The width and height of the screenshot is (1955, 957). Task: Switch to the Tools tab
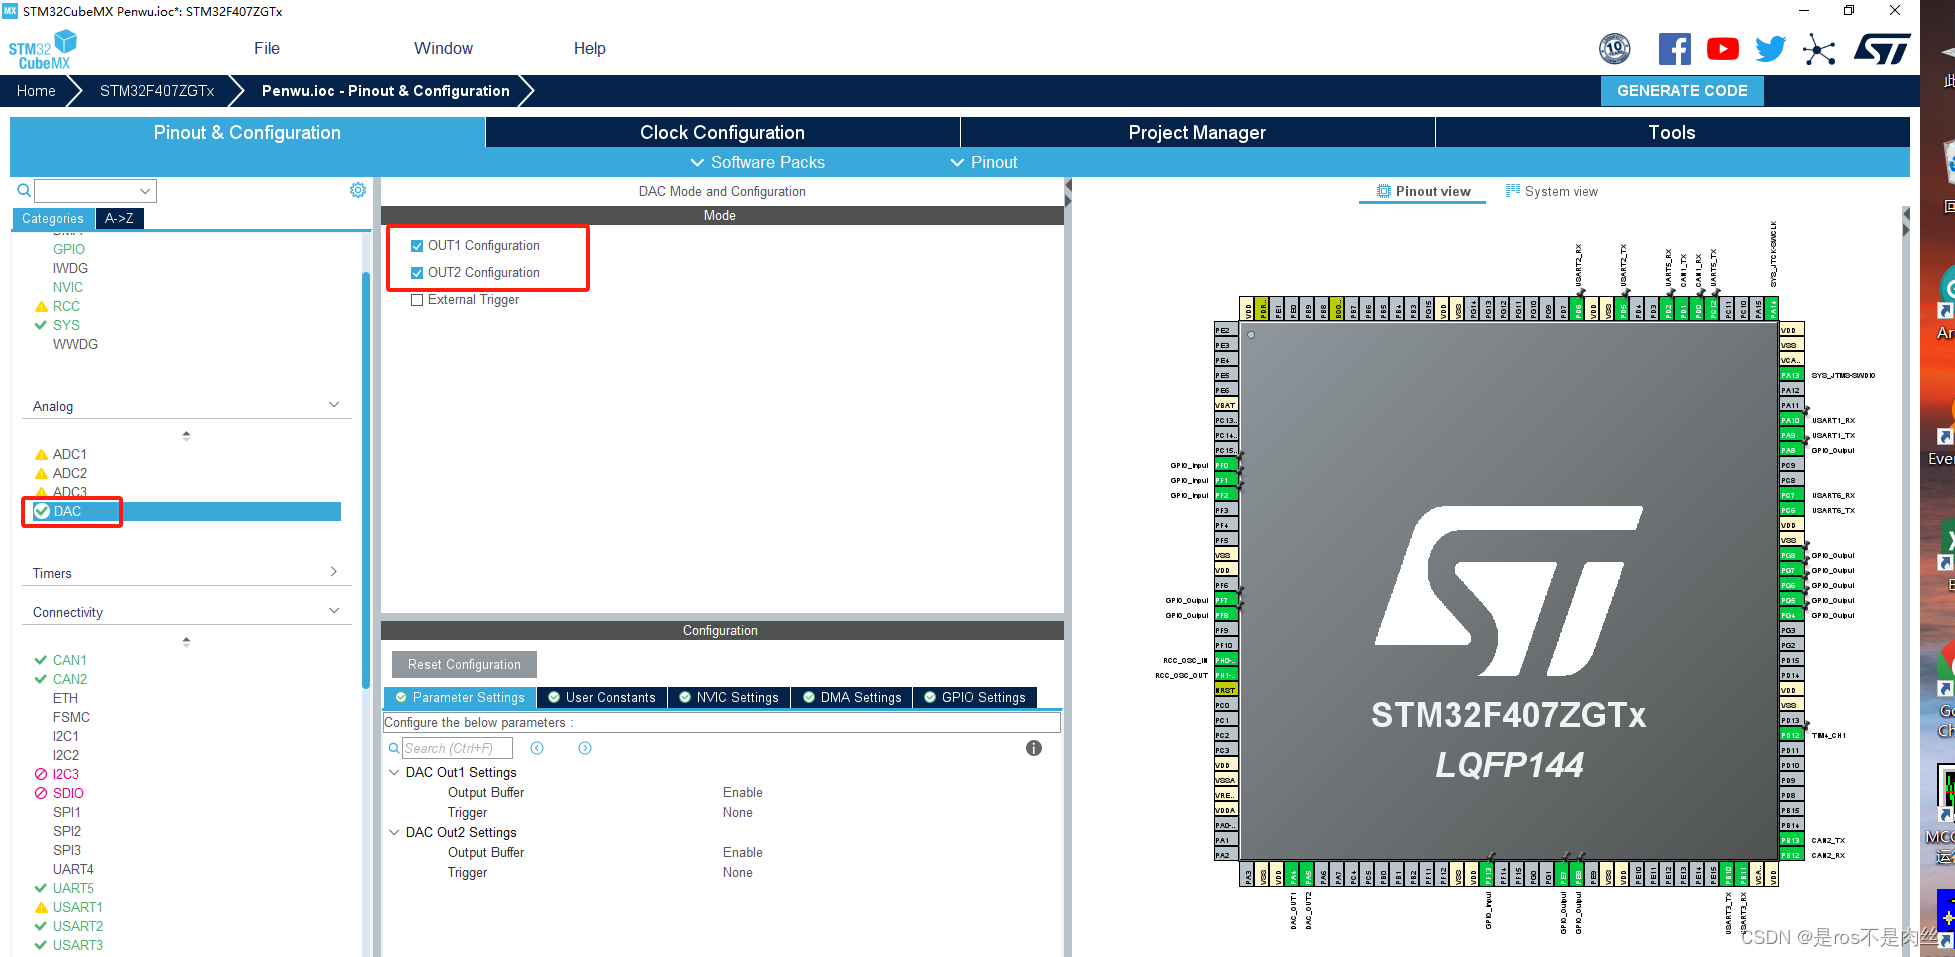1672,132
